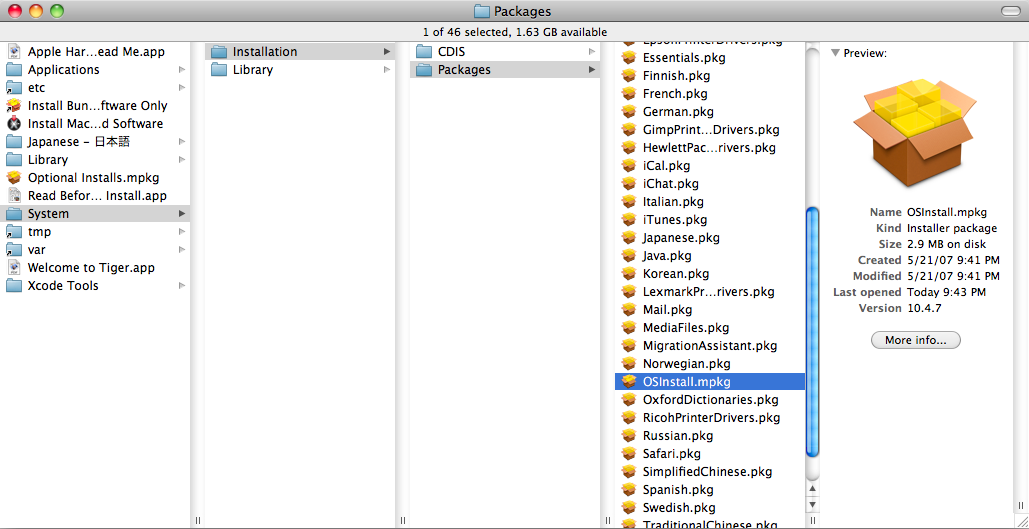Click the OSInstall.mpkg package icon in list
Viewport: 1029px width, 529px height.
click(629, 381)
